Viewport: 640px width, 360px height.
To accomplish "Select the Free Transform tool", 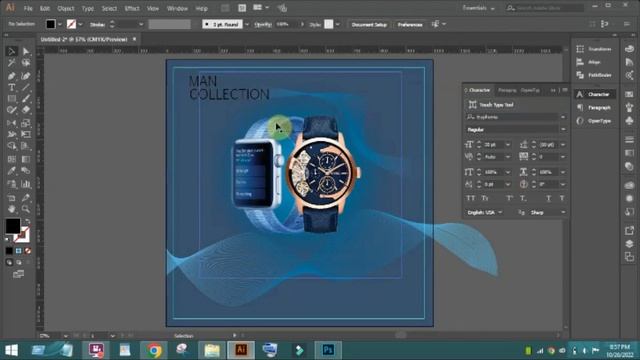I will 26,134.
